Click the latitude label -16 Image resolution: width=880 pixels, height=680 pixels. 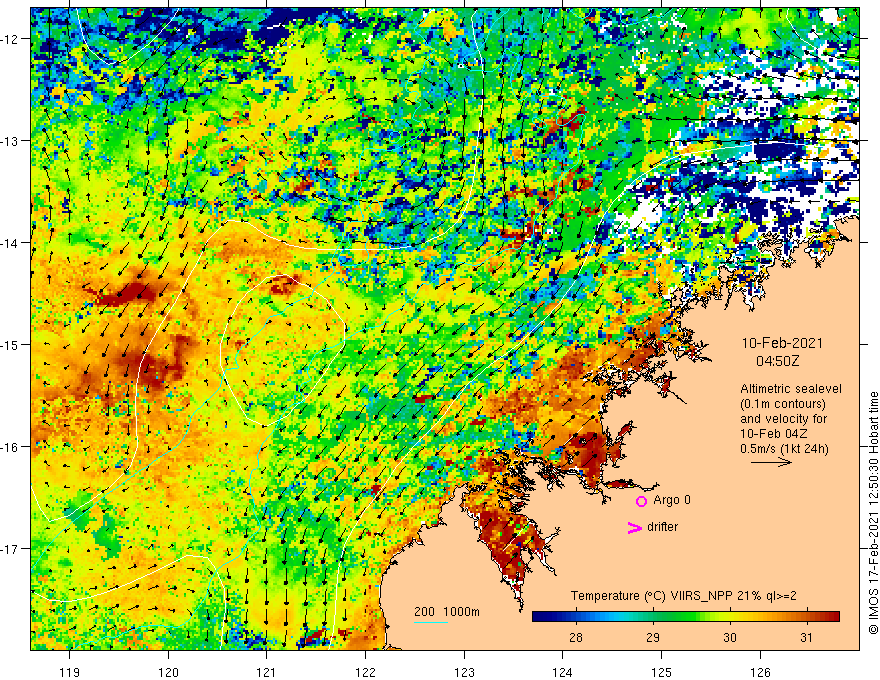(x=11, y=447)
